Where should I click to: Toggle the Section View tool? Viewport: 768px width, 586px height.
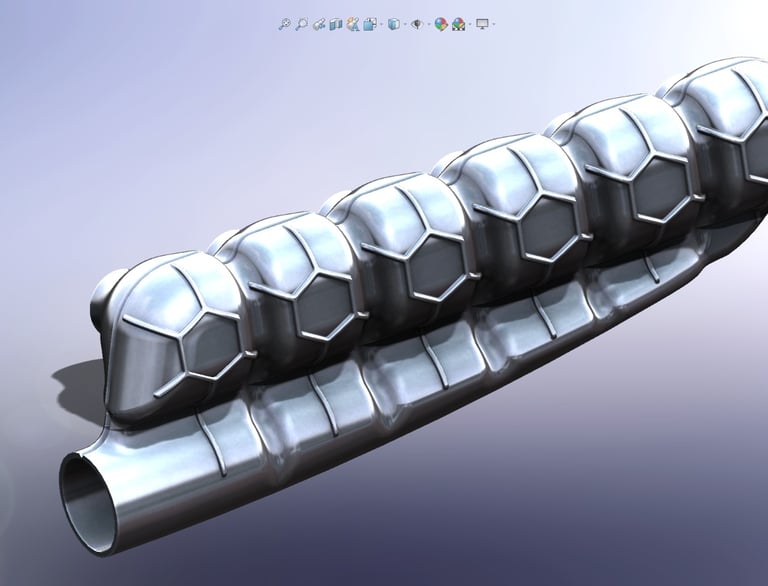[x=336, y=24]
